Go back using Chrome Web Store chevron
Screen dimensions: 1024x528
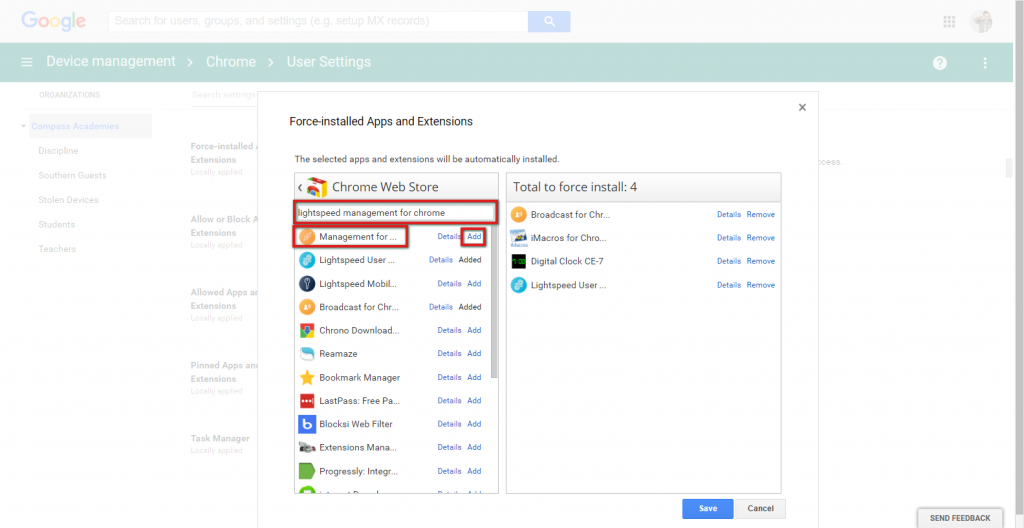(300, 187)
